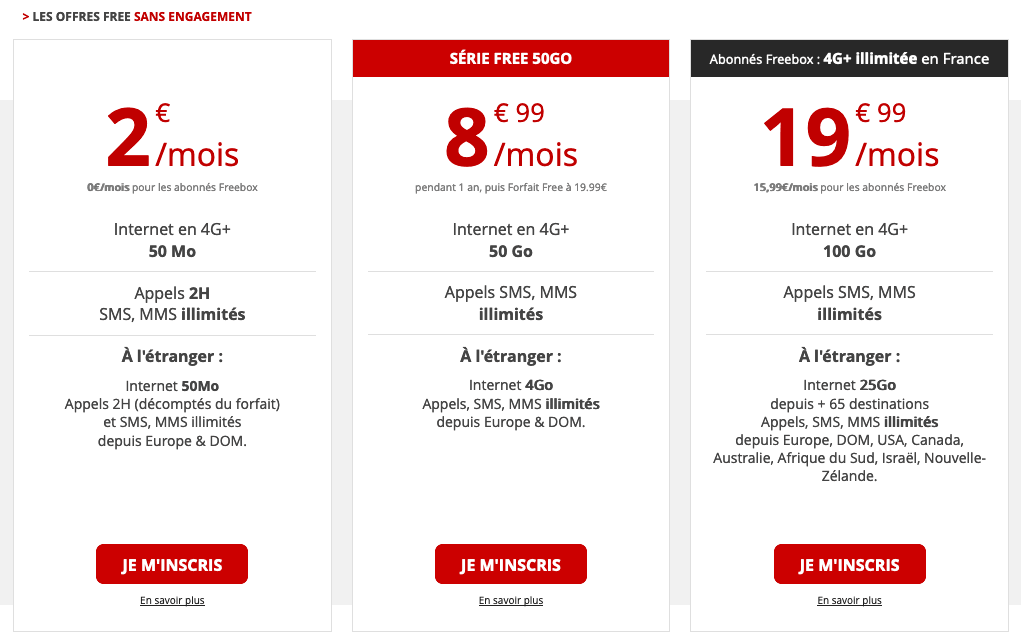The width and height of the screenshot is (1021, 642).
Task: Click the pendant 1 an puis Forfait Free text
Action: (x=510, y=185)
